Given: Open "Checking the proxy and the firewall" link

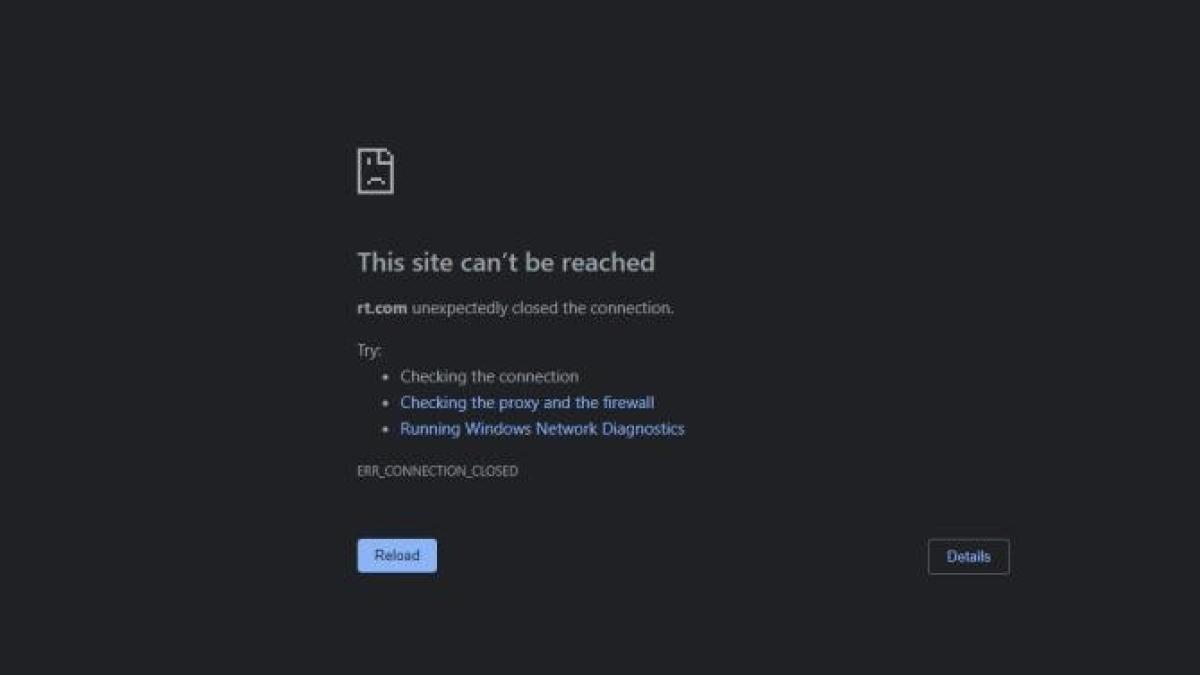Looking at the screenshot, I should click(527, 403).
